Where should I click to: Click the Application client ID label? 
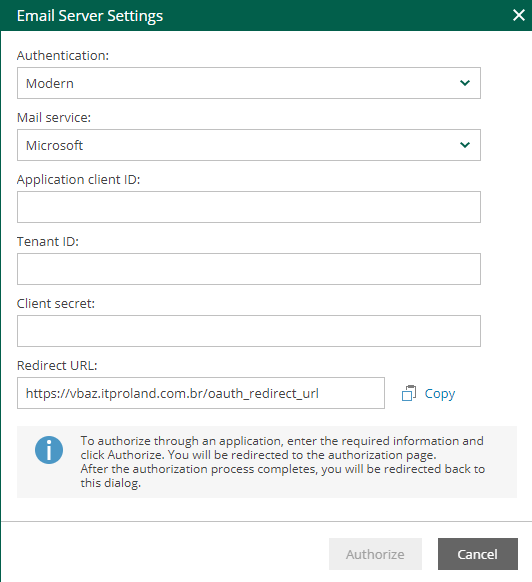pos(78,179)
